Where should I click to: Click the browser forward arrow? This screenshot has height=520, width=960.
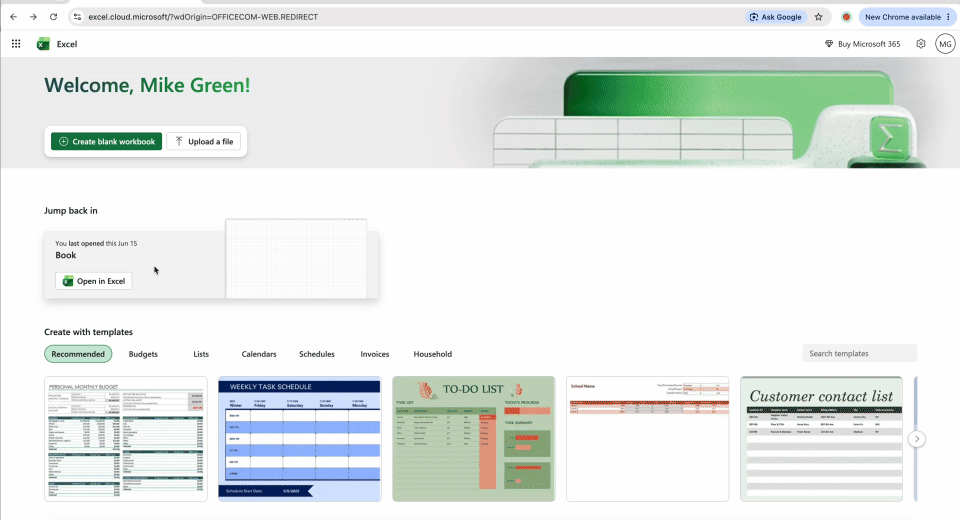point(33,17)
